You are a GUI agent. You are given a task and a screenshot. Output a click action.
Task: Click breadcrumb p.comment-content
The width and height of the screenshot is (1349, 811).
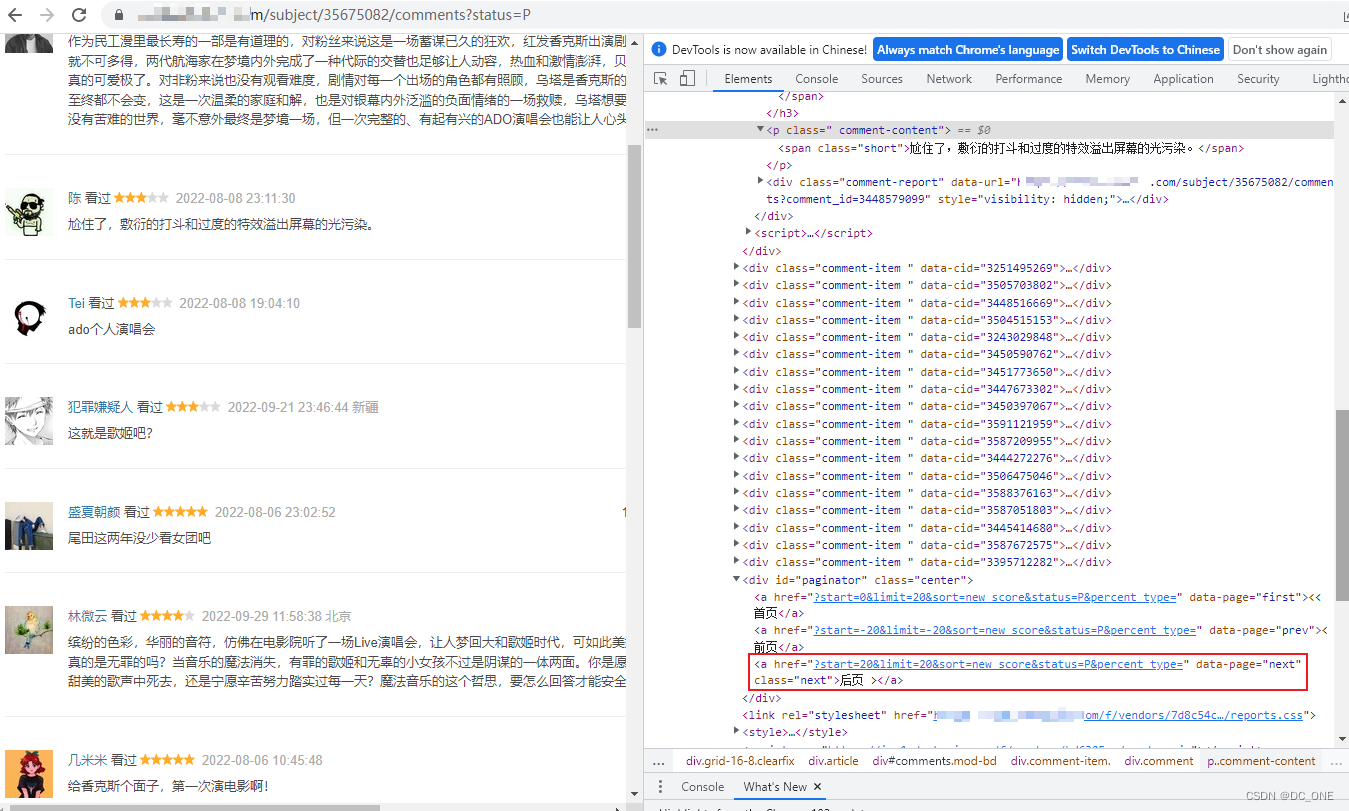click(x=1261, y=761)
